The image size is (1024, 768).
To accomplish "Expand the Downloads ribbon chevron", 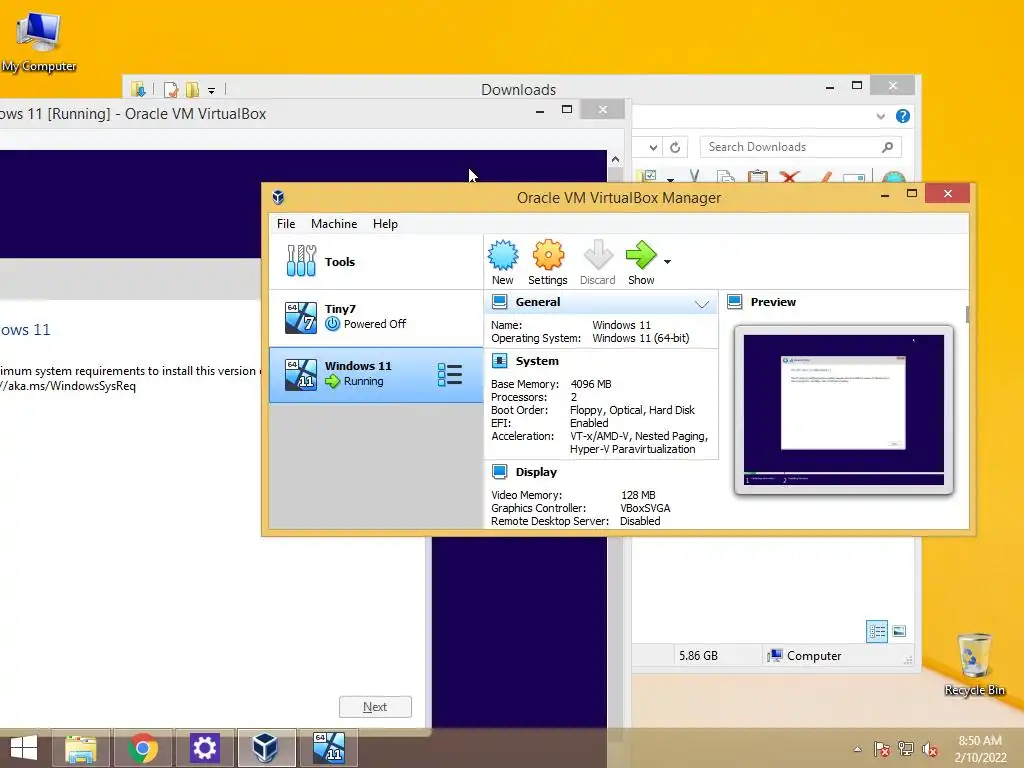I will [880, 116].
